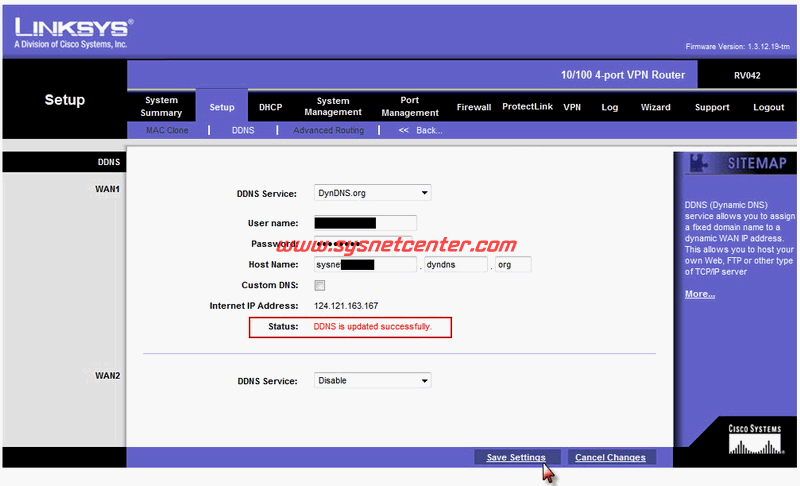Open the Advanced Routing submenu
Screen dimensions: 800x486
point(329,131)
